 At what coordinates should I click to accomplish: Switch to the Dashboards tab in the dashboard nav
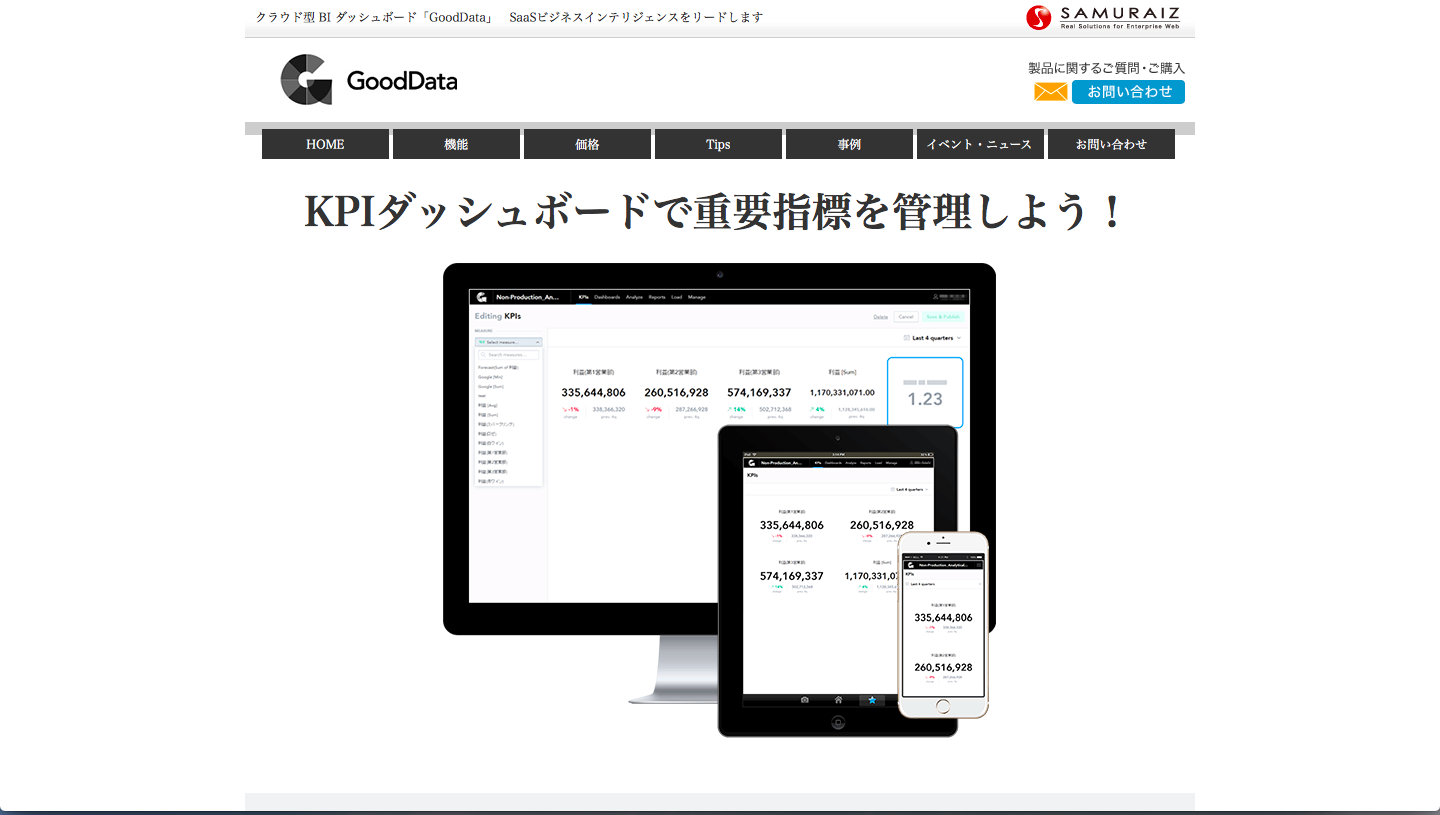(607, 297)
